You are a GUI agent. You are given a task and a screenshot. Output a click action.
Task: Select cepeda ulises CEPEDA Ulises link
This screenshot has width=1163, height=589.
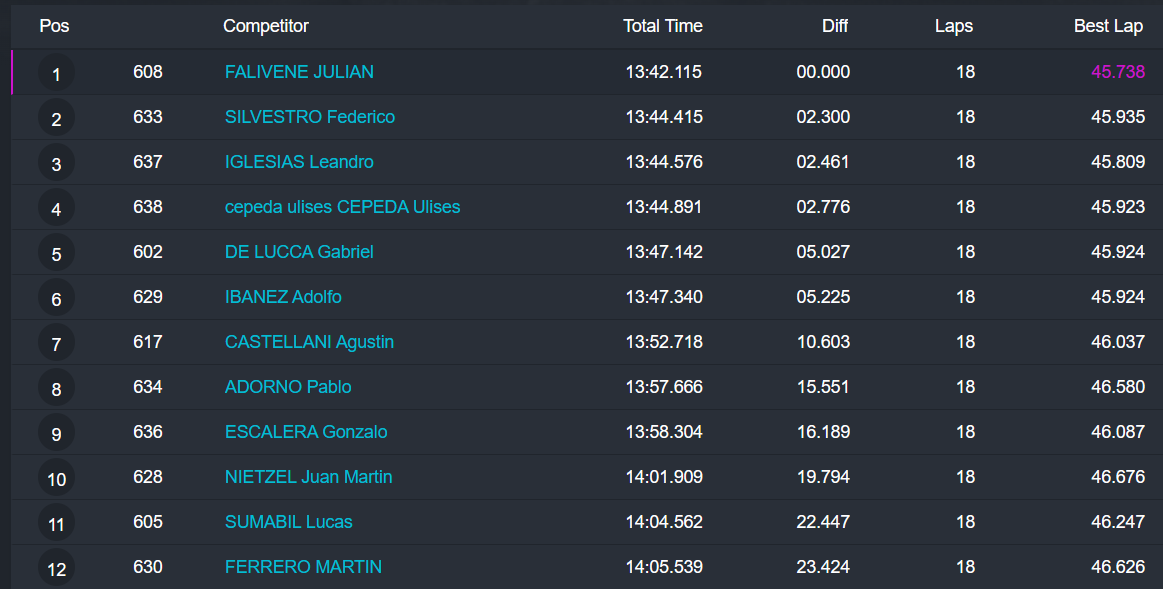coord(342,207)
